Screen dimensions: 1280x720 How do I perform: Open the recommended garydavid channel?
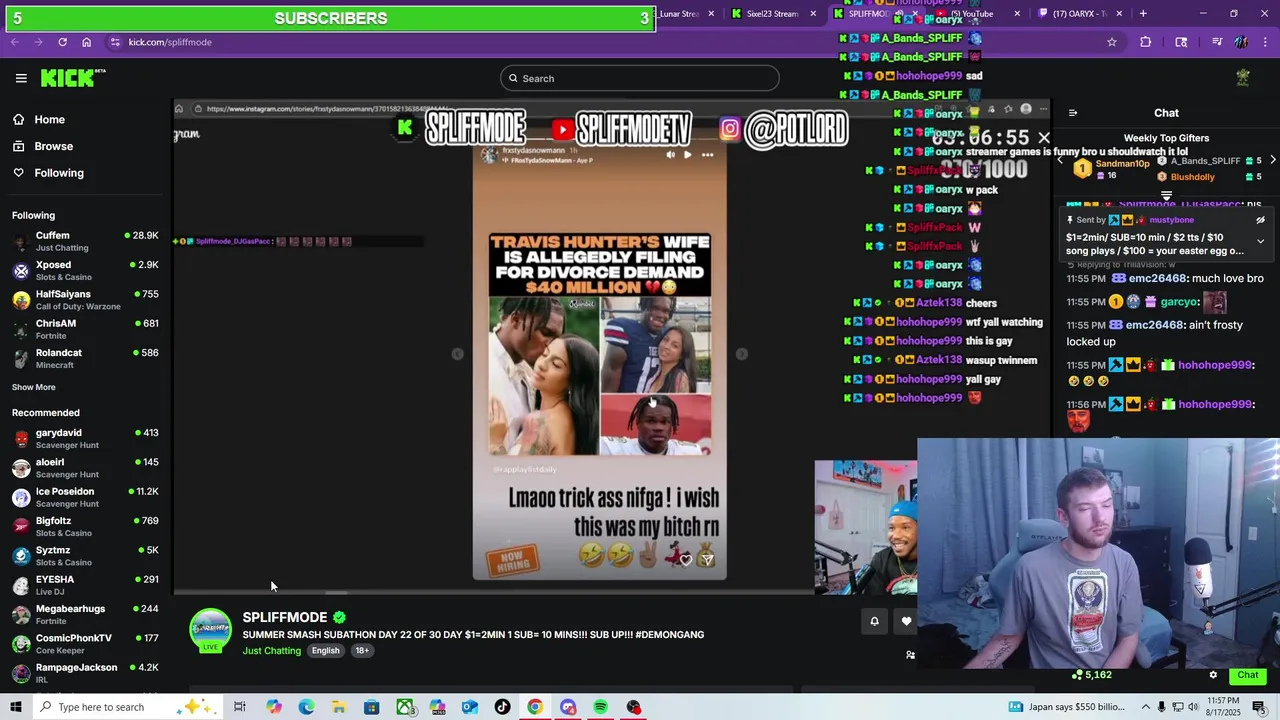85,438
